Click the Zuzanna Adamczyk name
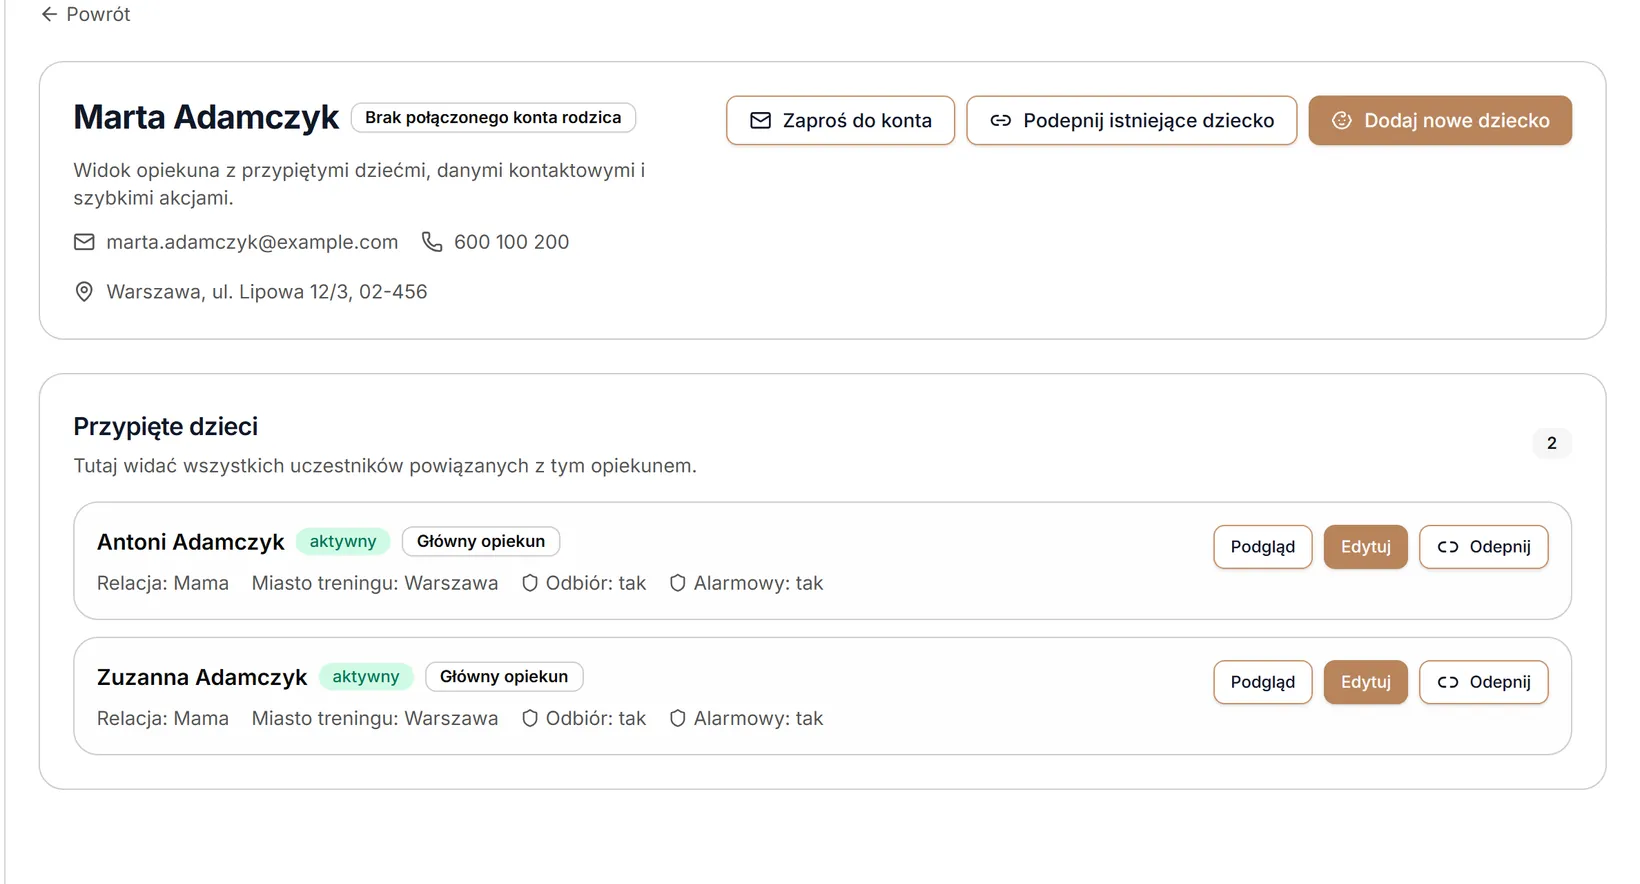The width and height of the screenshot is (1640, 884). tap(202, 677)
